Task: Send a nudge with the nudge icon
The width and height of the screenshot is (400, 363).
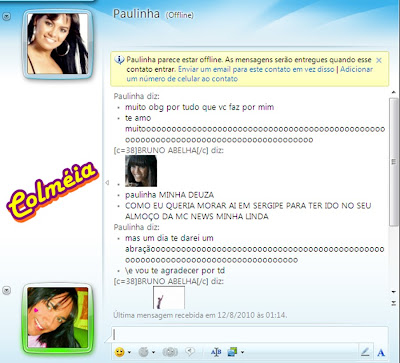Action: (170, 352)
